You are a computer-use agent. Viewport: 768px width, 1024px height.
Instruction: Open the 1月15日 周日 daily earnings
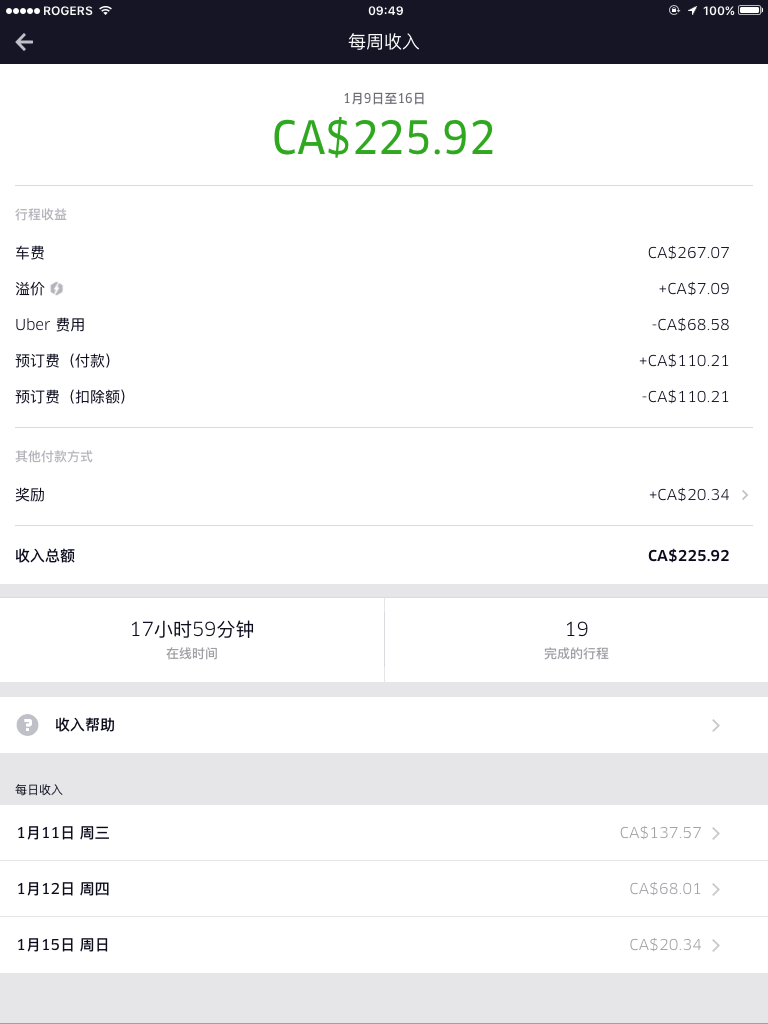click(384, 945)
